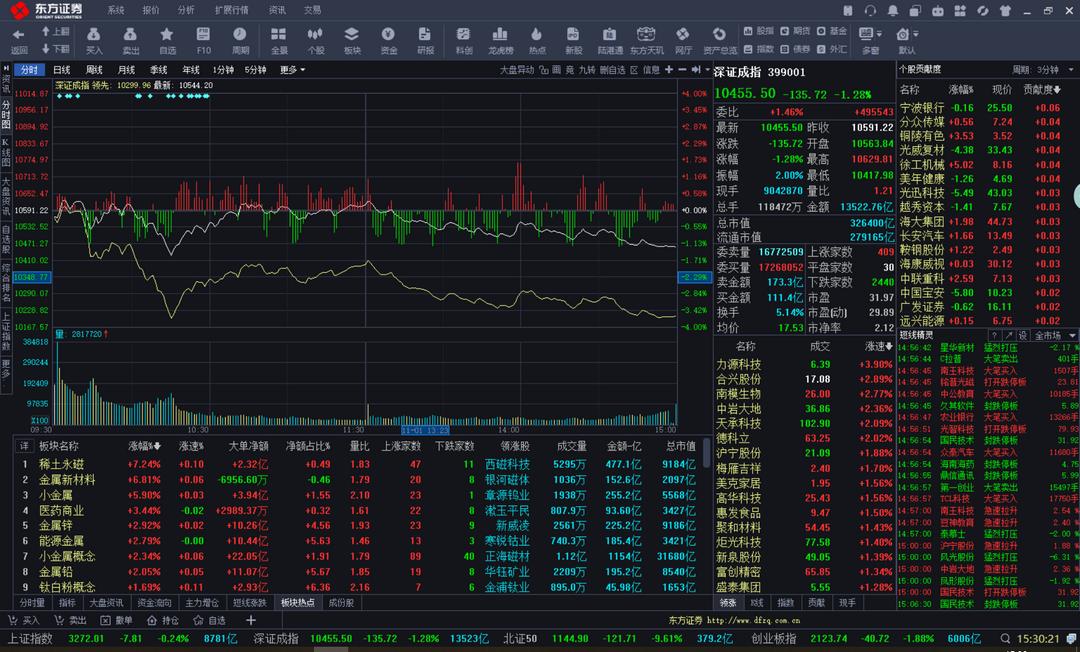Screen dimensions: 1080x652
Task: Toggle the 基金 quick category
Action: tap(832, 31)
